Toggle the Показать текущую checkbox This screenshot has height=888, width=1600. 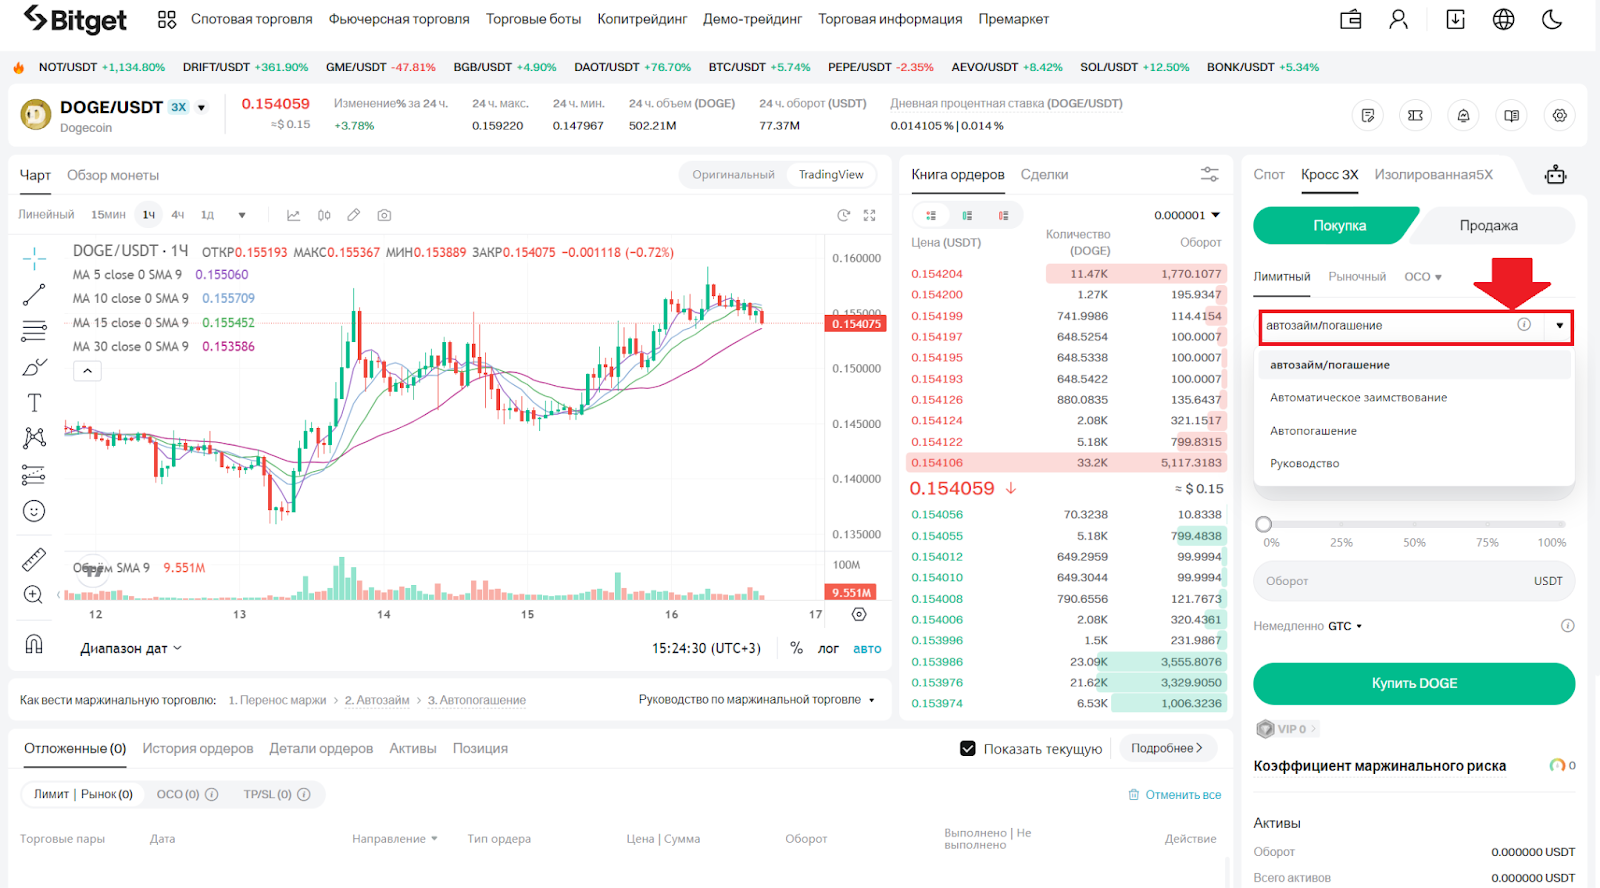coord(967,748)
